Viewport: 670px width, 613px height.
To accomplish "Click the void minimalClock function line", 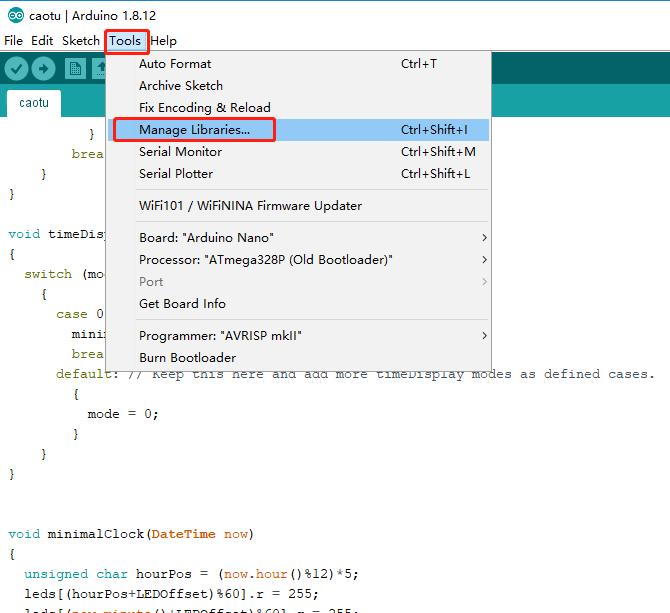I will [131, 534].
